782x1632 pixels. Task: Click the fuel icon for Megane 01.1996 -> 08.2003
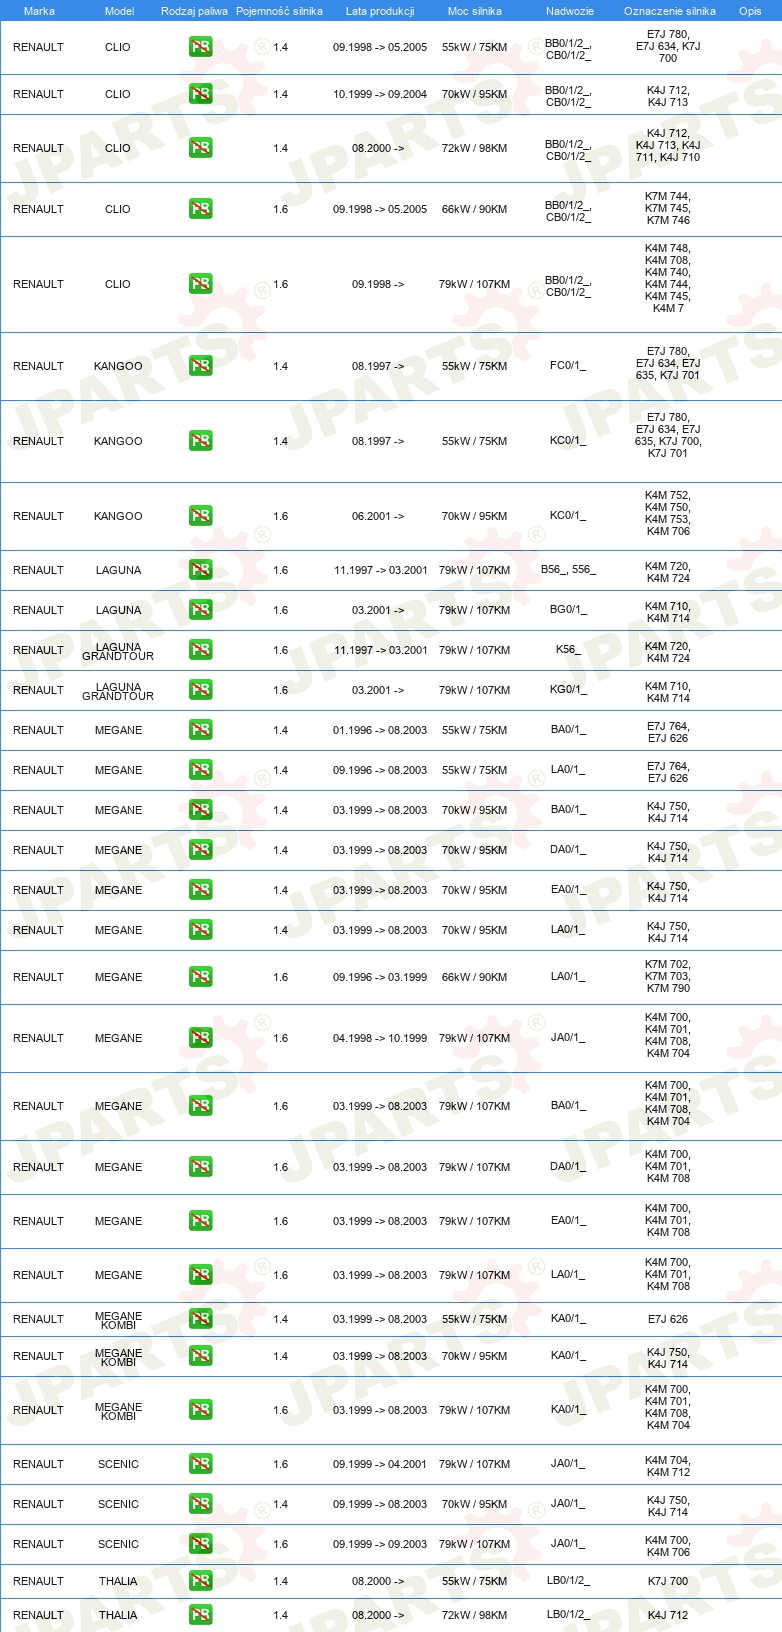201,730
